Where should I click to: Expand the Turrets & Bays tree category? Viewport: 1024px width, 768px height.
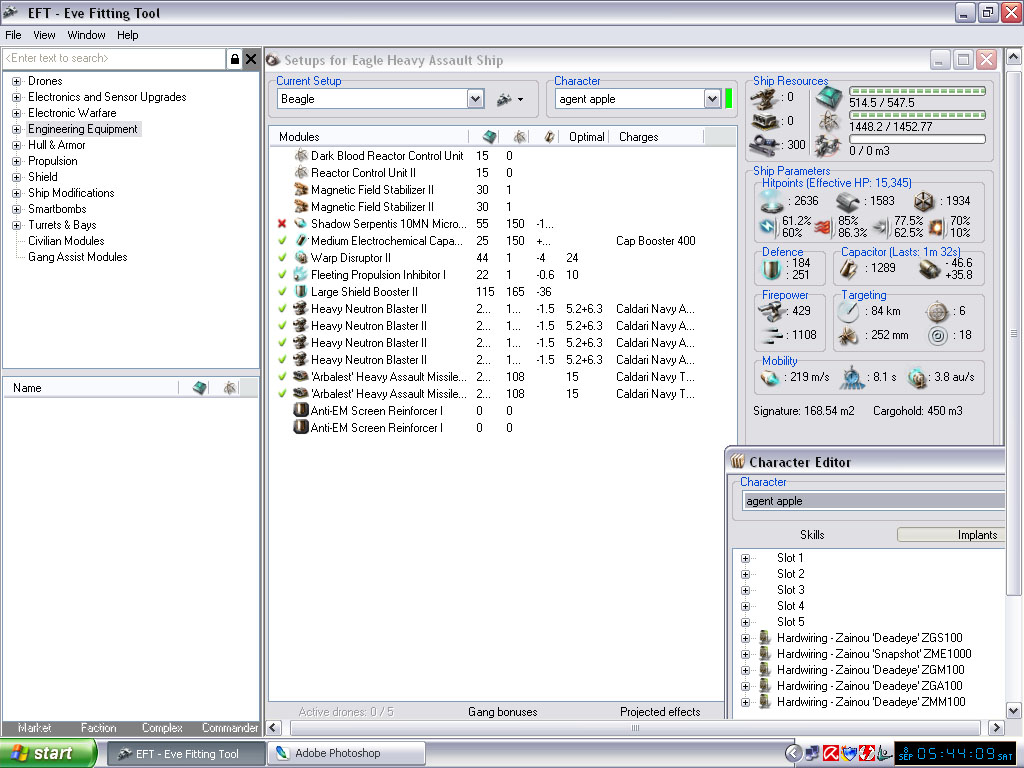click(x=16, y=225)
